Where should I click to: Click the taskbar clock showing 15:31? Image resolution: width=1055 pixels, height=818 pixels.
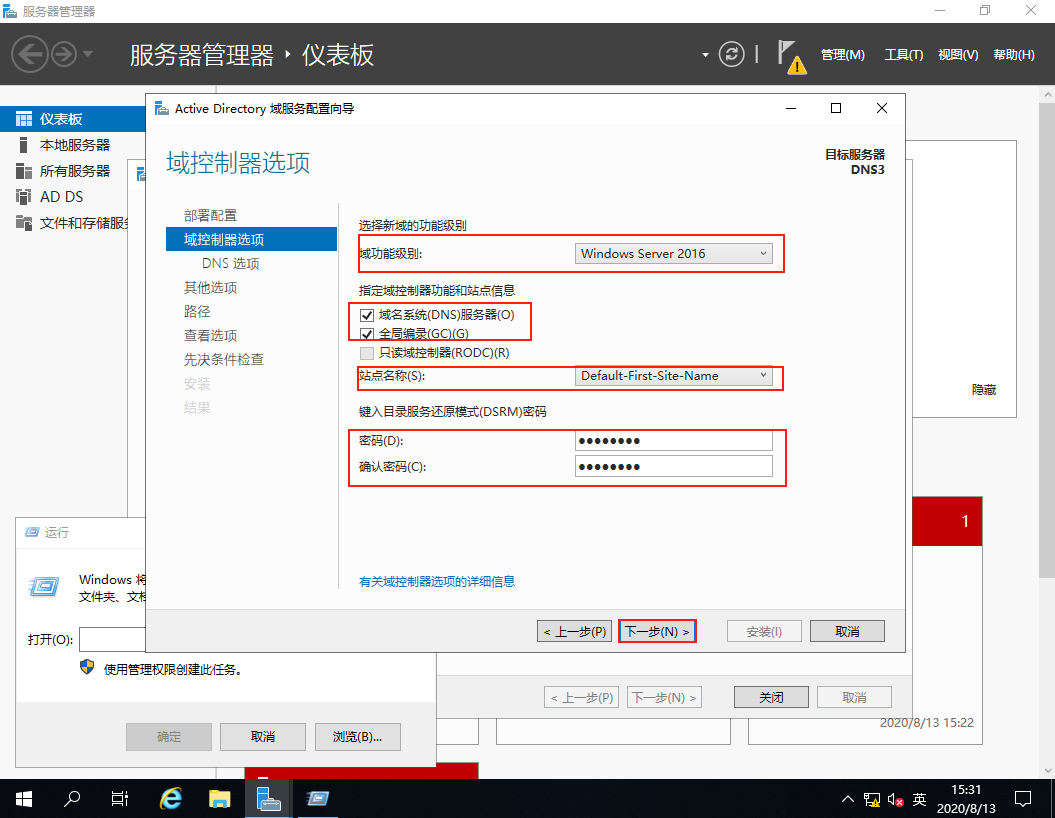pyautogui.click(x=966, y=799)
